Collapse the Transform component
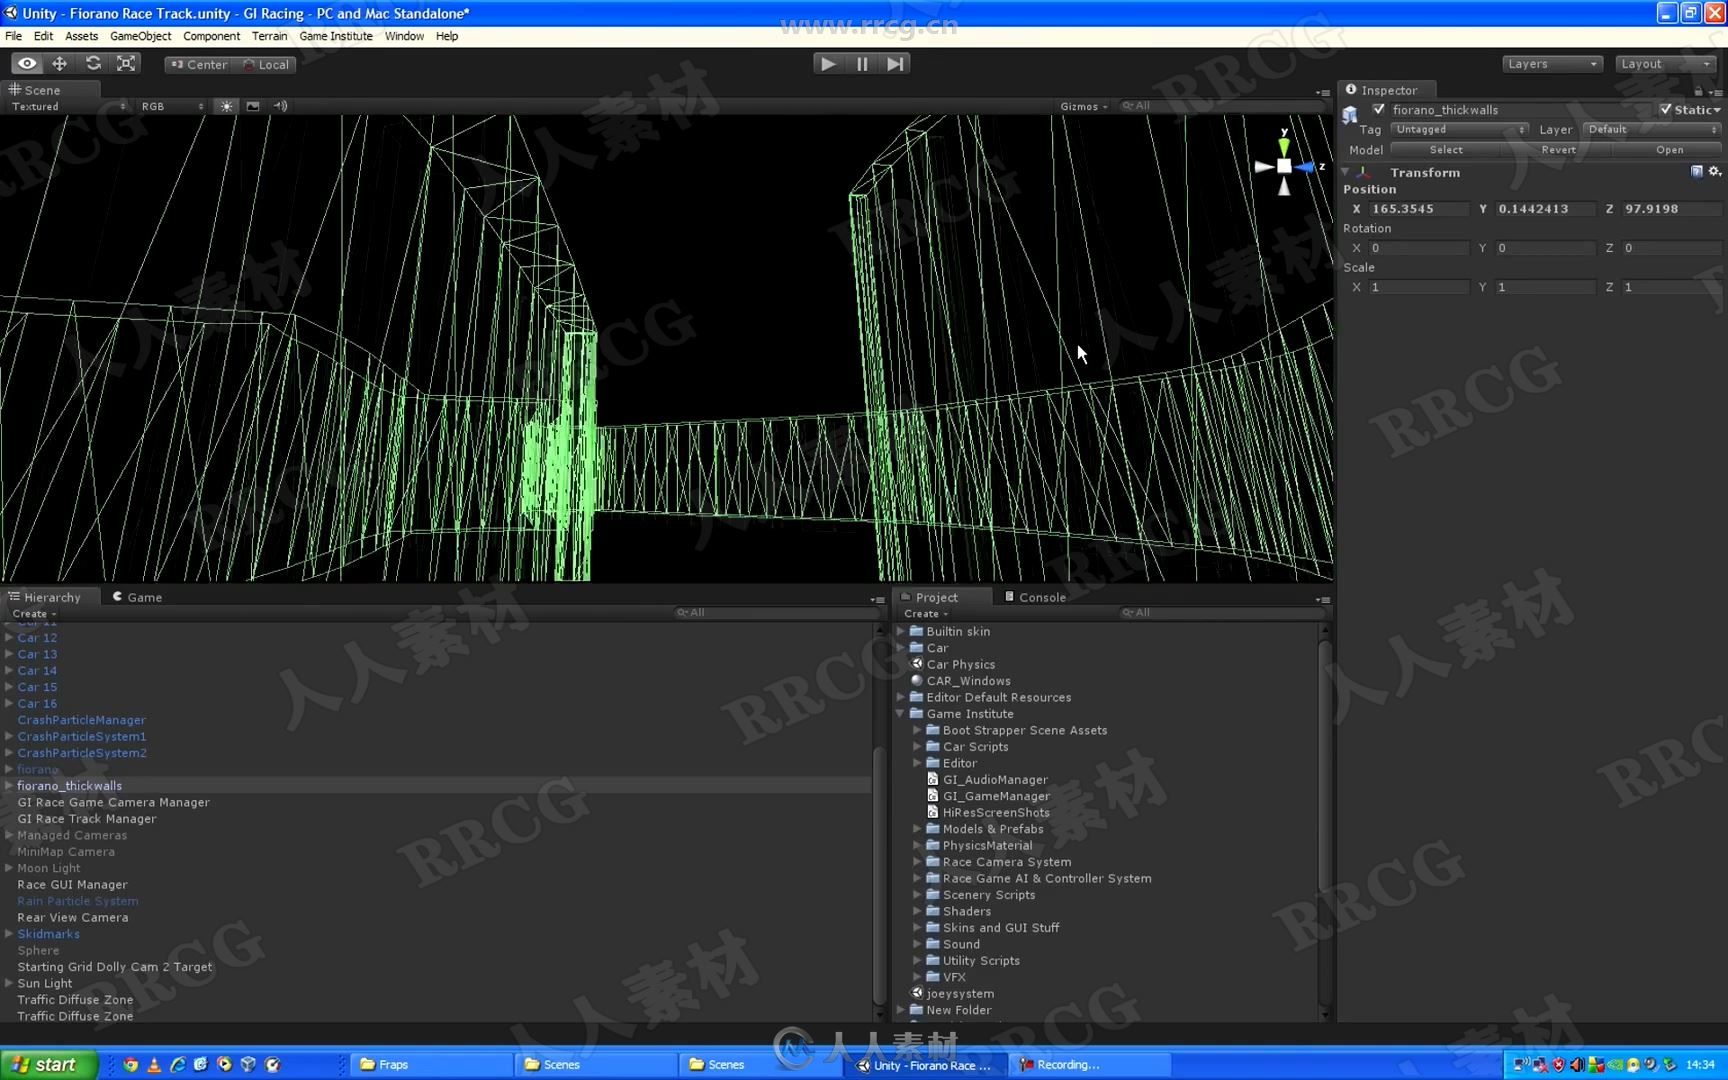 [x=1346, y=172]
